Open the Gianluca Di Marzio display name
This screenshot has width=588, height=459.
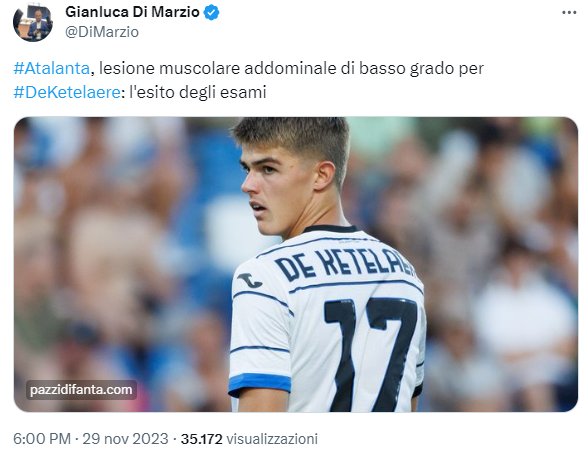click(132, 12)
